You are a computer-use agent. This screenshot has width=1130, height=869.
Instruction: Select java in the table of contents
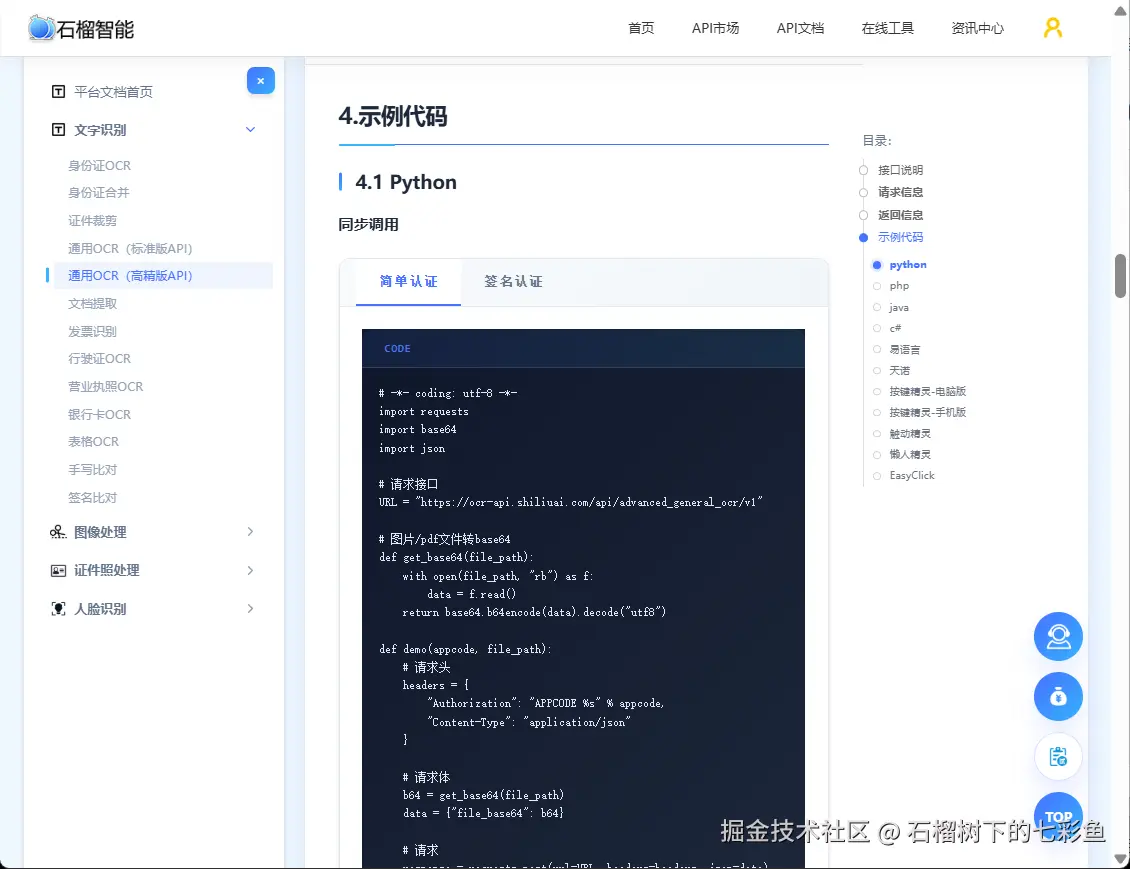[899, 307]
